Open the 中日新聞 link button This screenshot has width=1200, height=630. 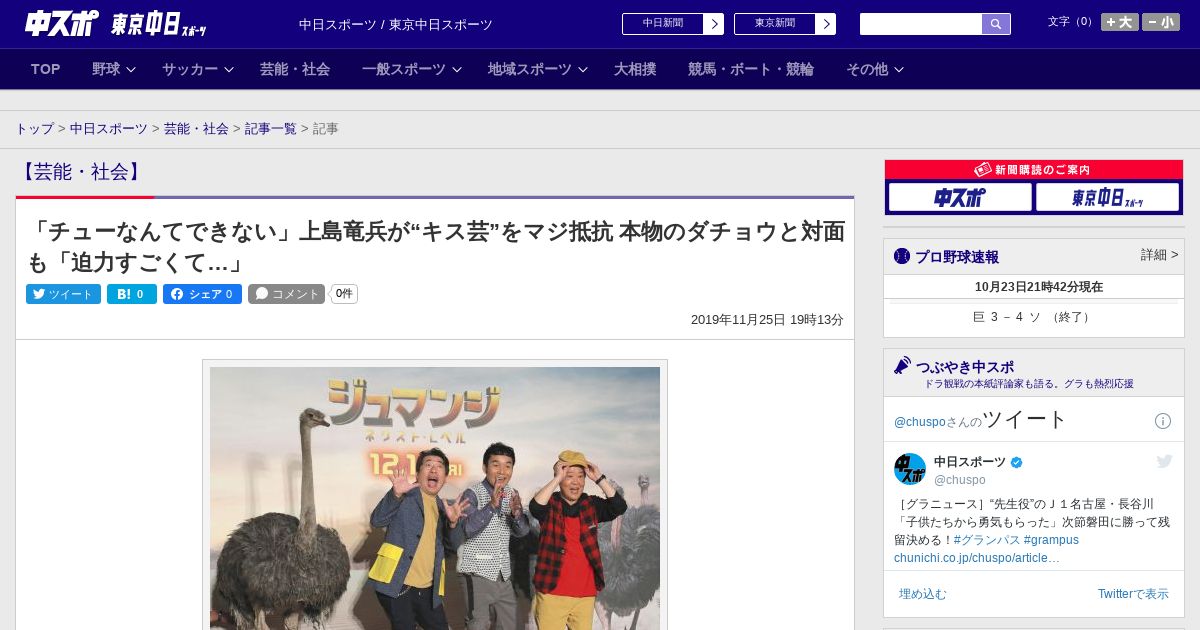click(673, 24)
